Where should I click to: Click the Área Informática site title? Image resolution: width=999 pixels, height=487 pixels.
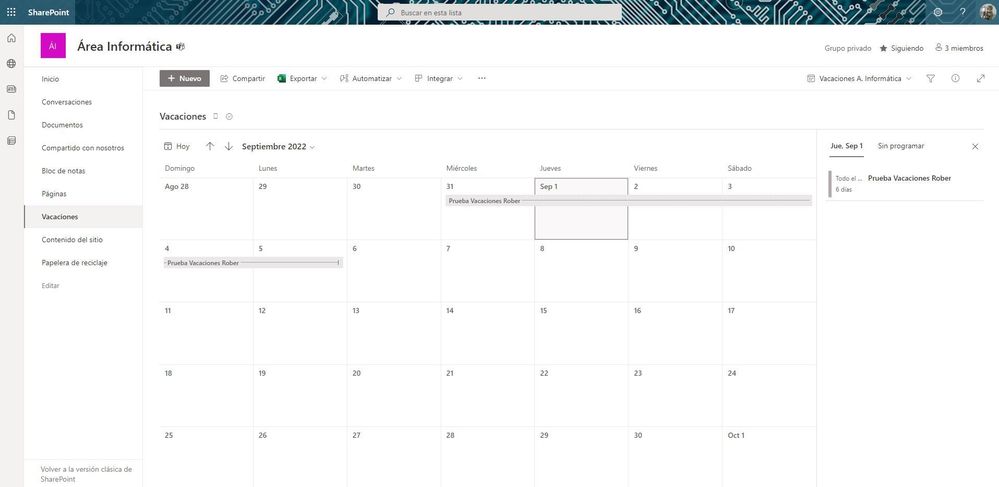(x=125, y=47)
